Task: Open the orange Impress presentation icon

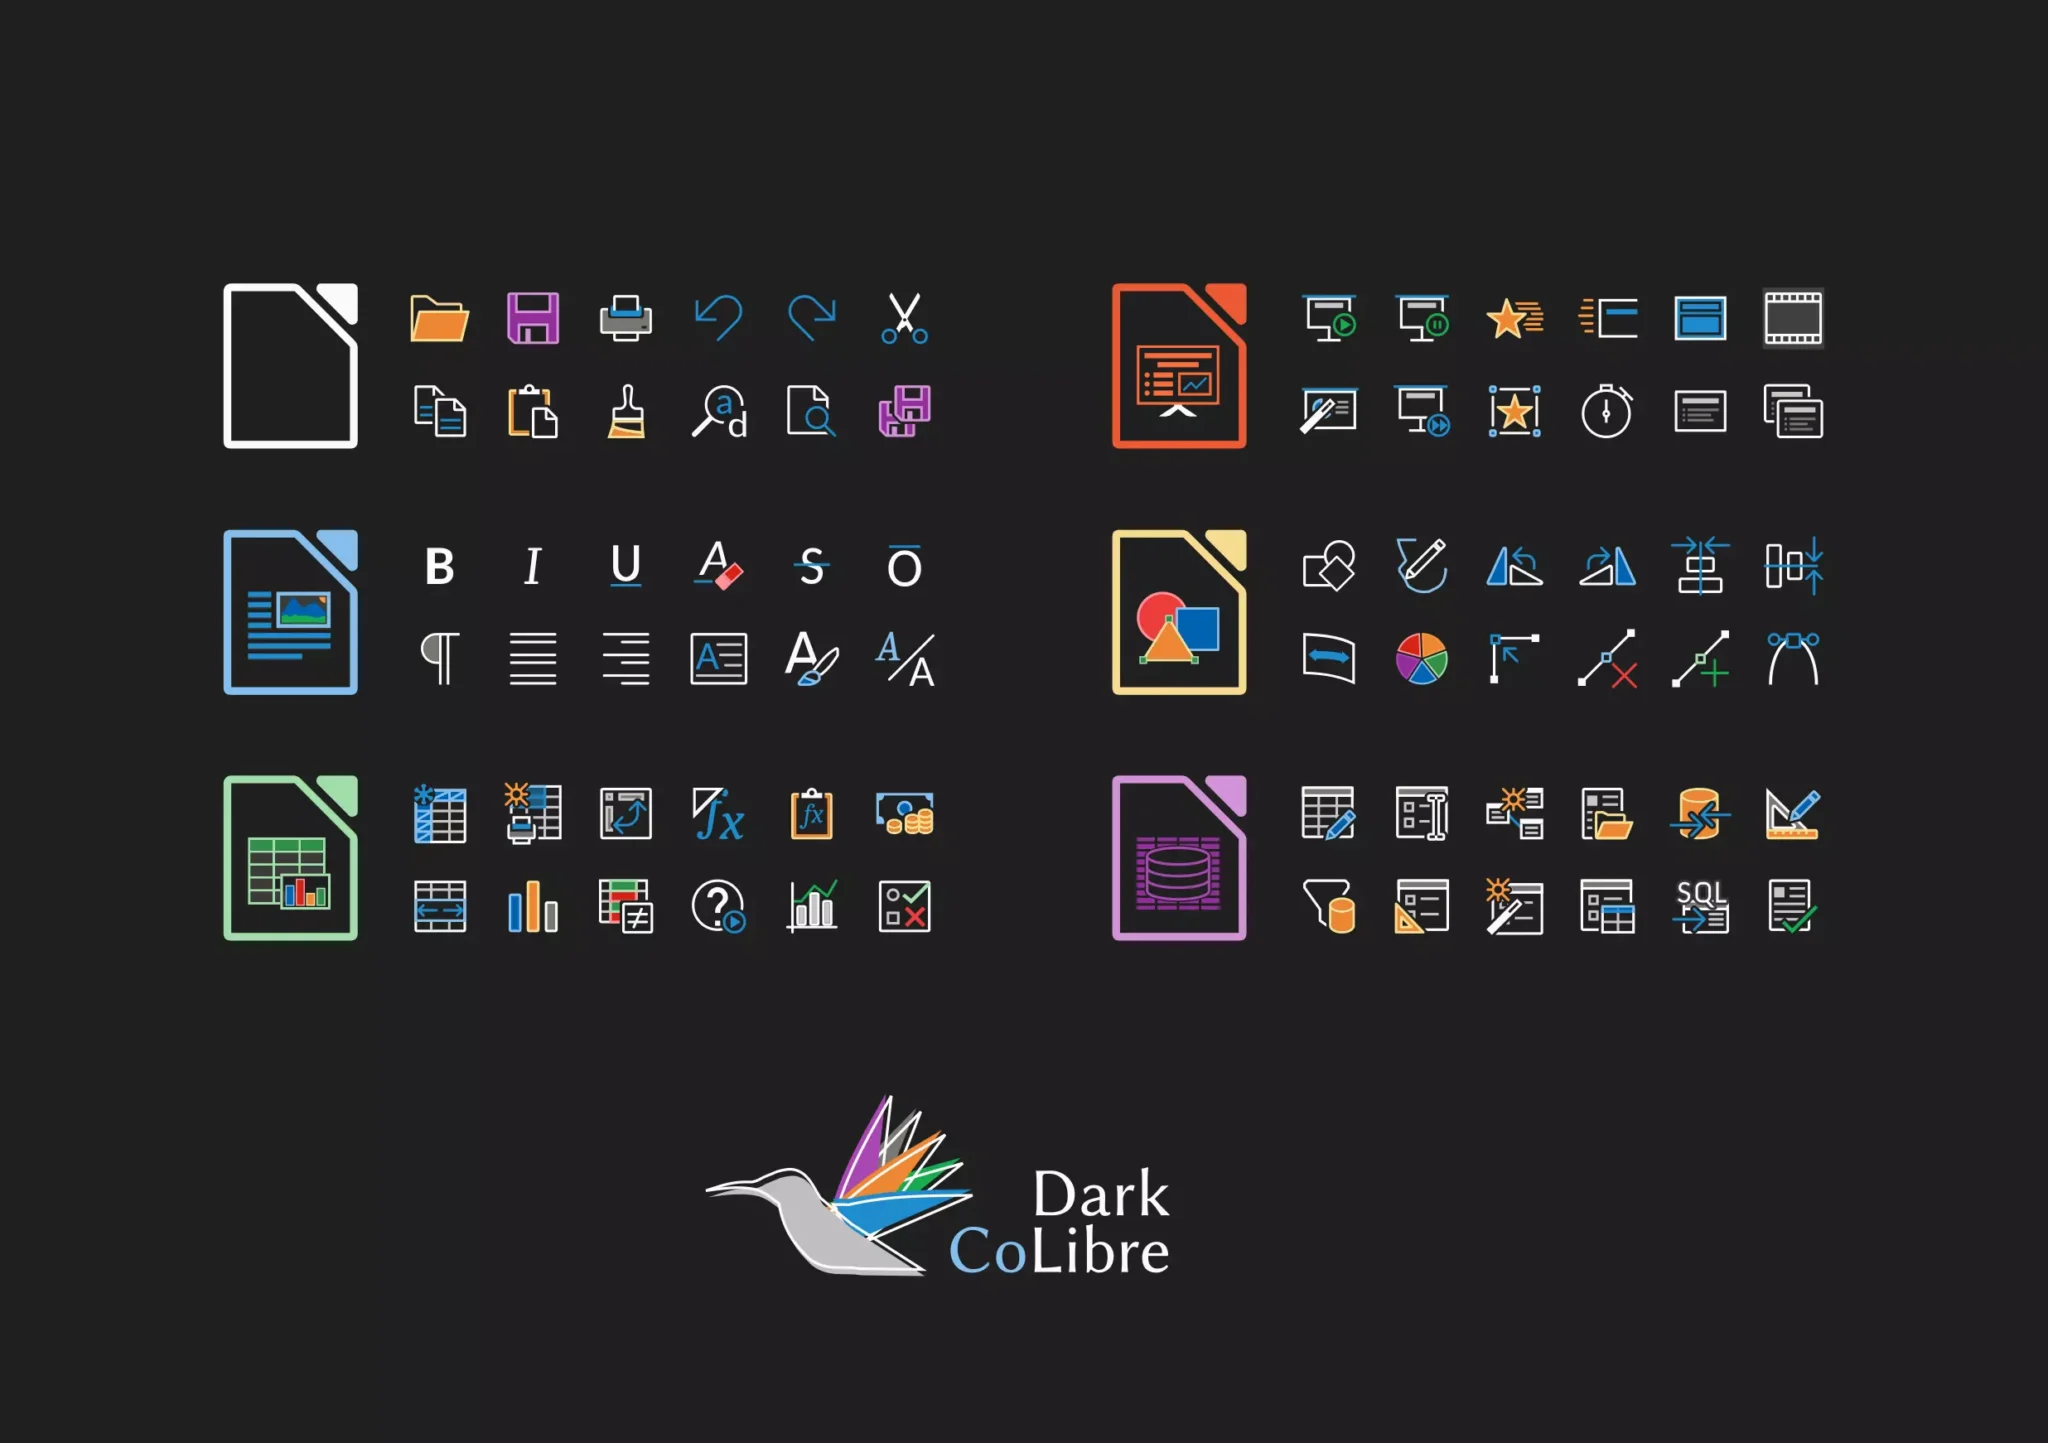Action: 1179,366
